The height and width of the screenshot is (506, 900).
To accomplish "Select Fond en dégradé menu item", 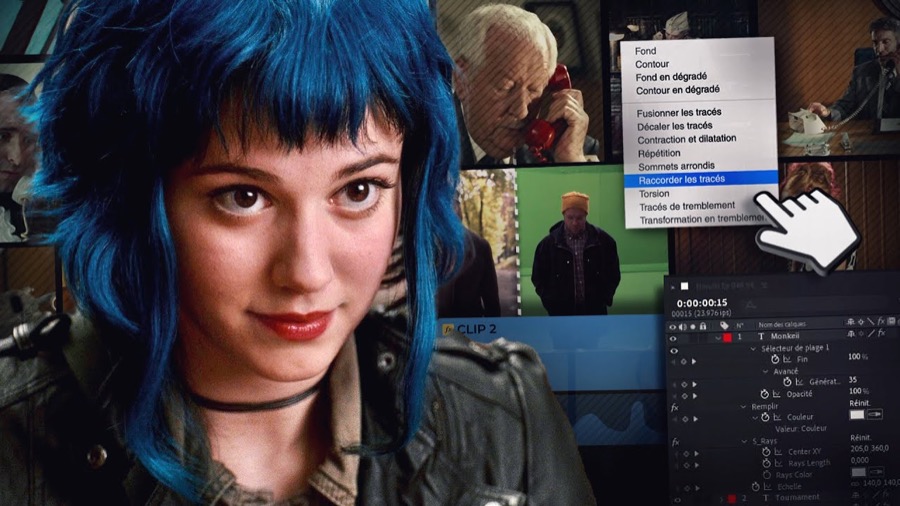I will tap(671, 77).
